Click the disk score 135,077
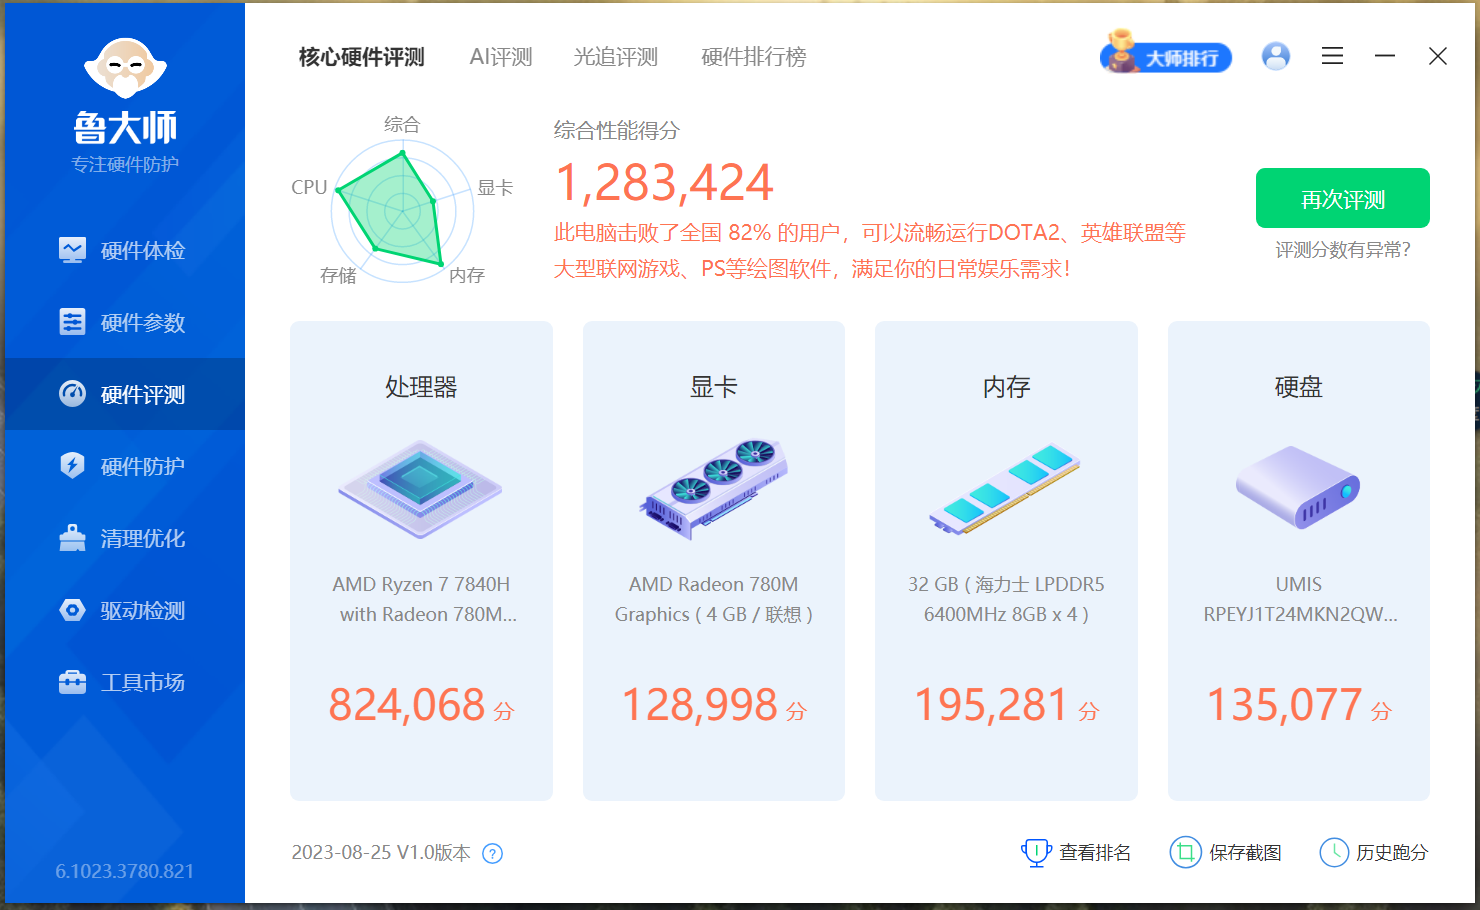1480x910 pixels. point(1285,705)
